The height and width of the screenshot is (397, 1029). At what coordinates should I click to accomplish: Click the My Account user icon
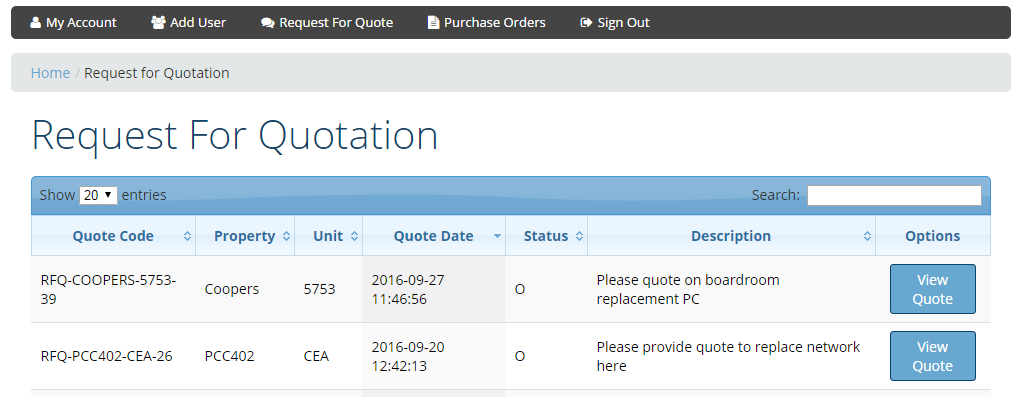(x=35, y=22)
